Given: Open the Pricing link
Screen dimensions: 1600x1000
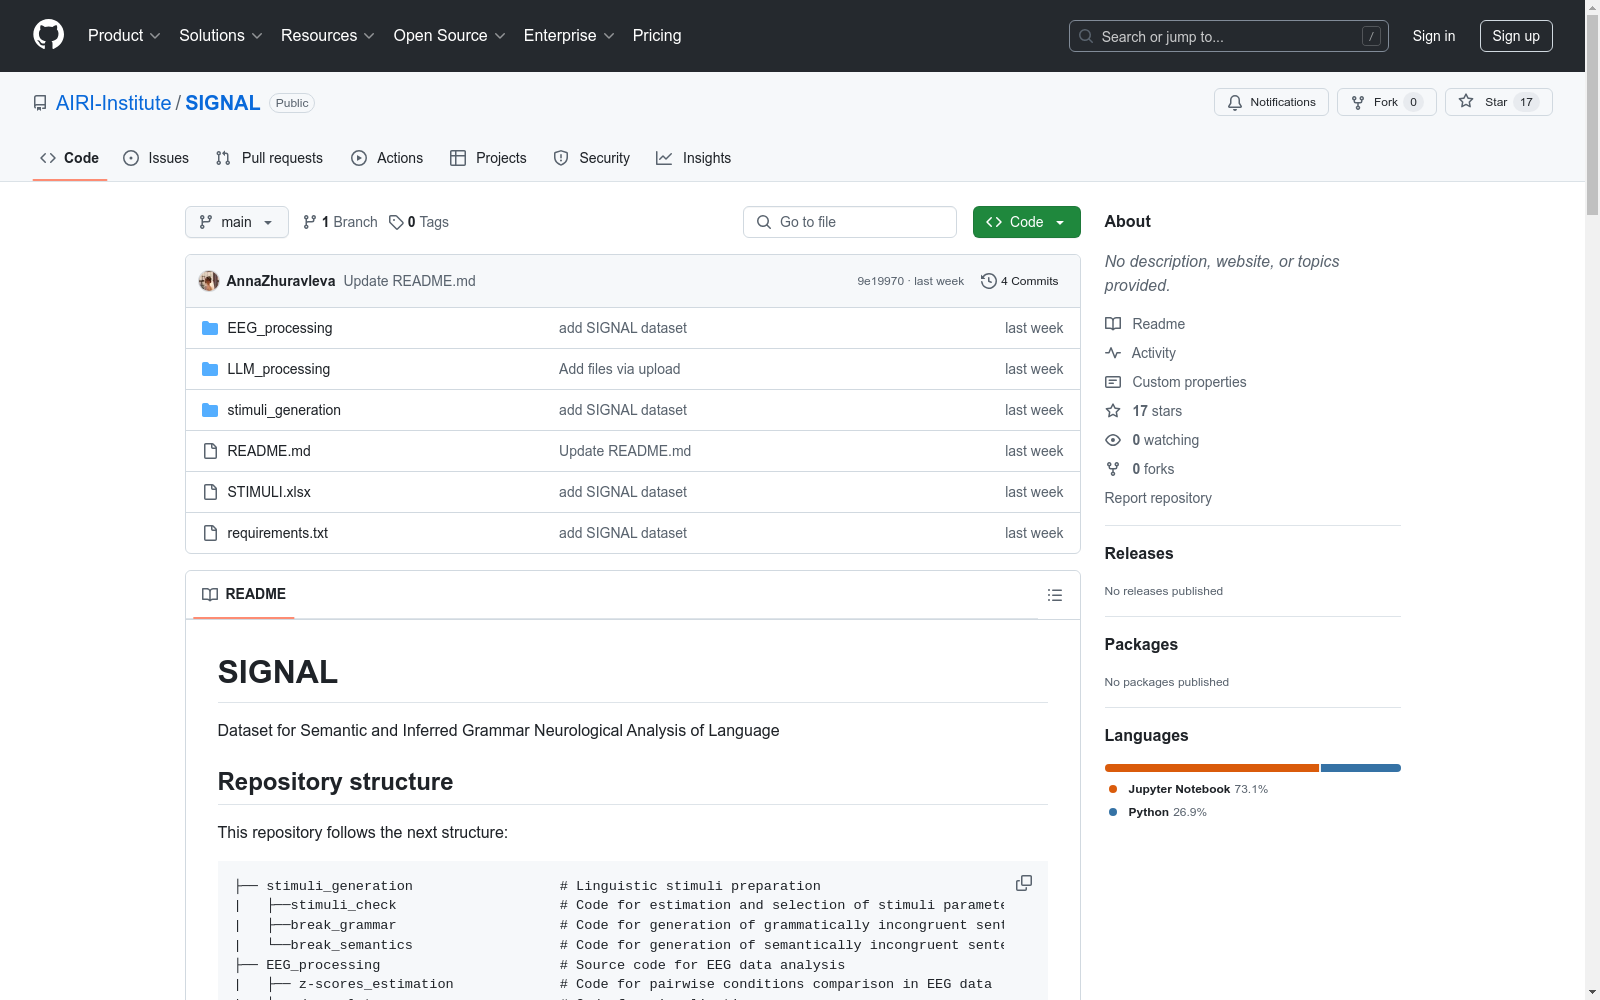Looking at the screenshot, I should click(x=657, y=35).
